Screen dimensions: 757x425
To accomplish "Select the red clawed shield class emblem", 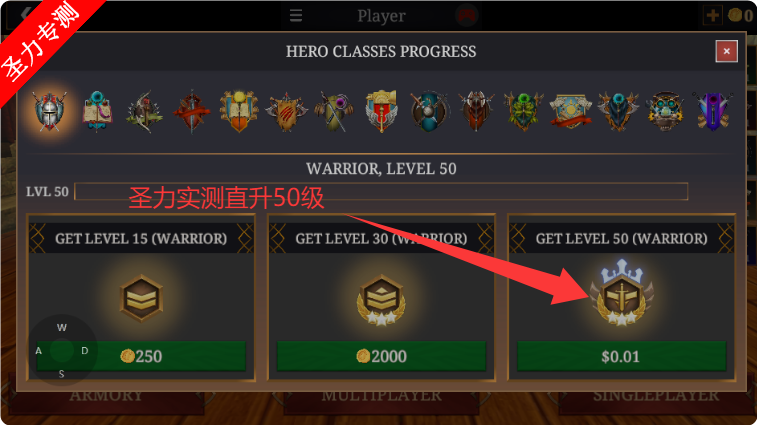I will point(286,112).
